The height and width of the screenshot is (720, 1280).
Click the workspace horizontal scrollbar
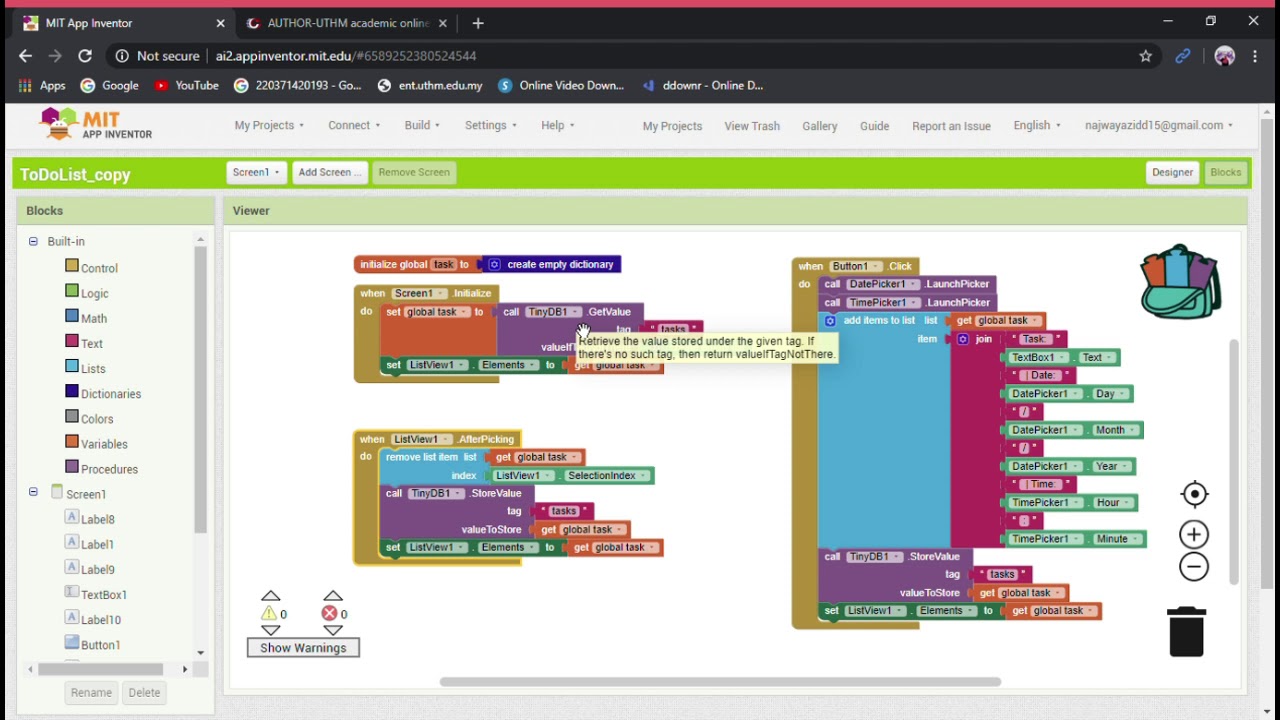[x=720, y=682]
